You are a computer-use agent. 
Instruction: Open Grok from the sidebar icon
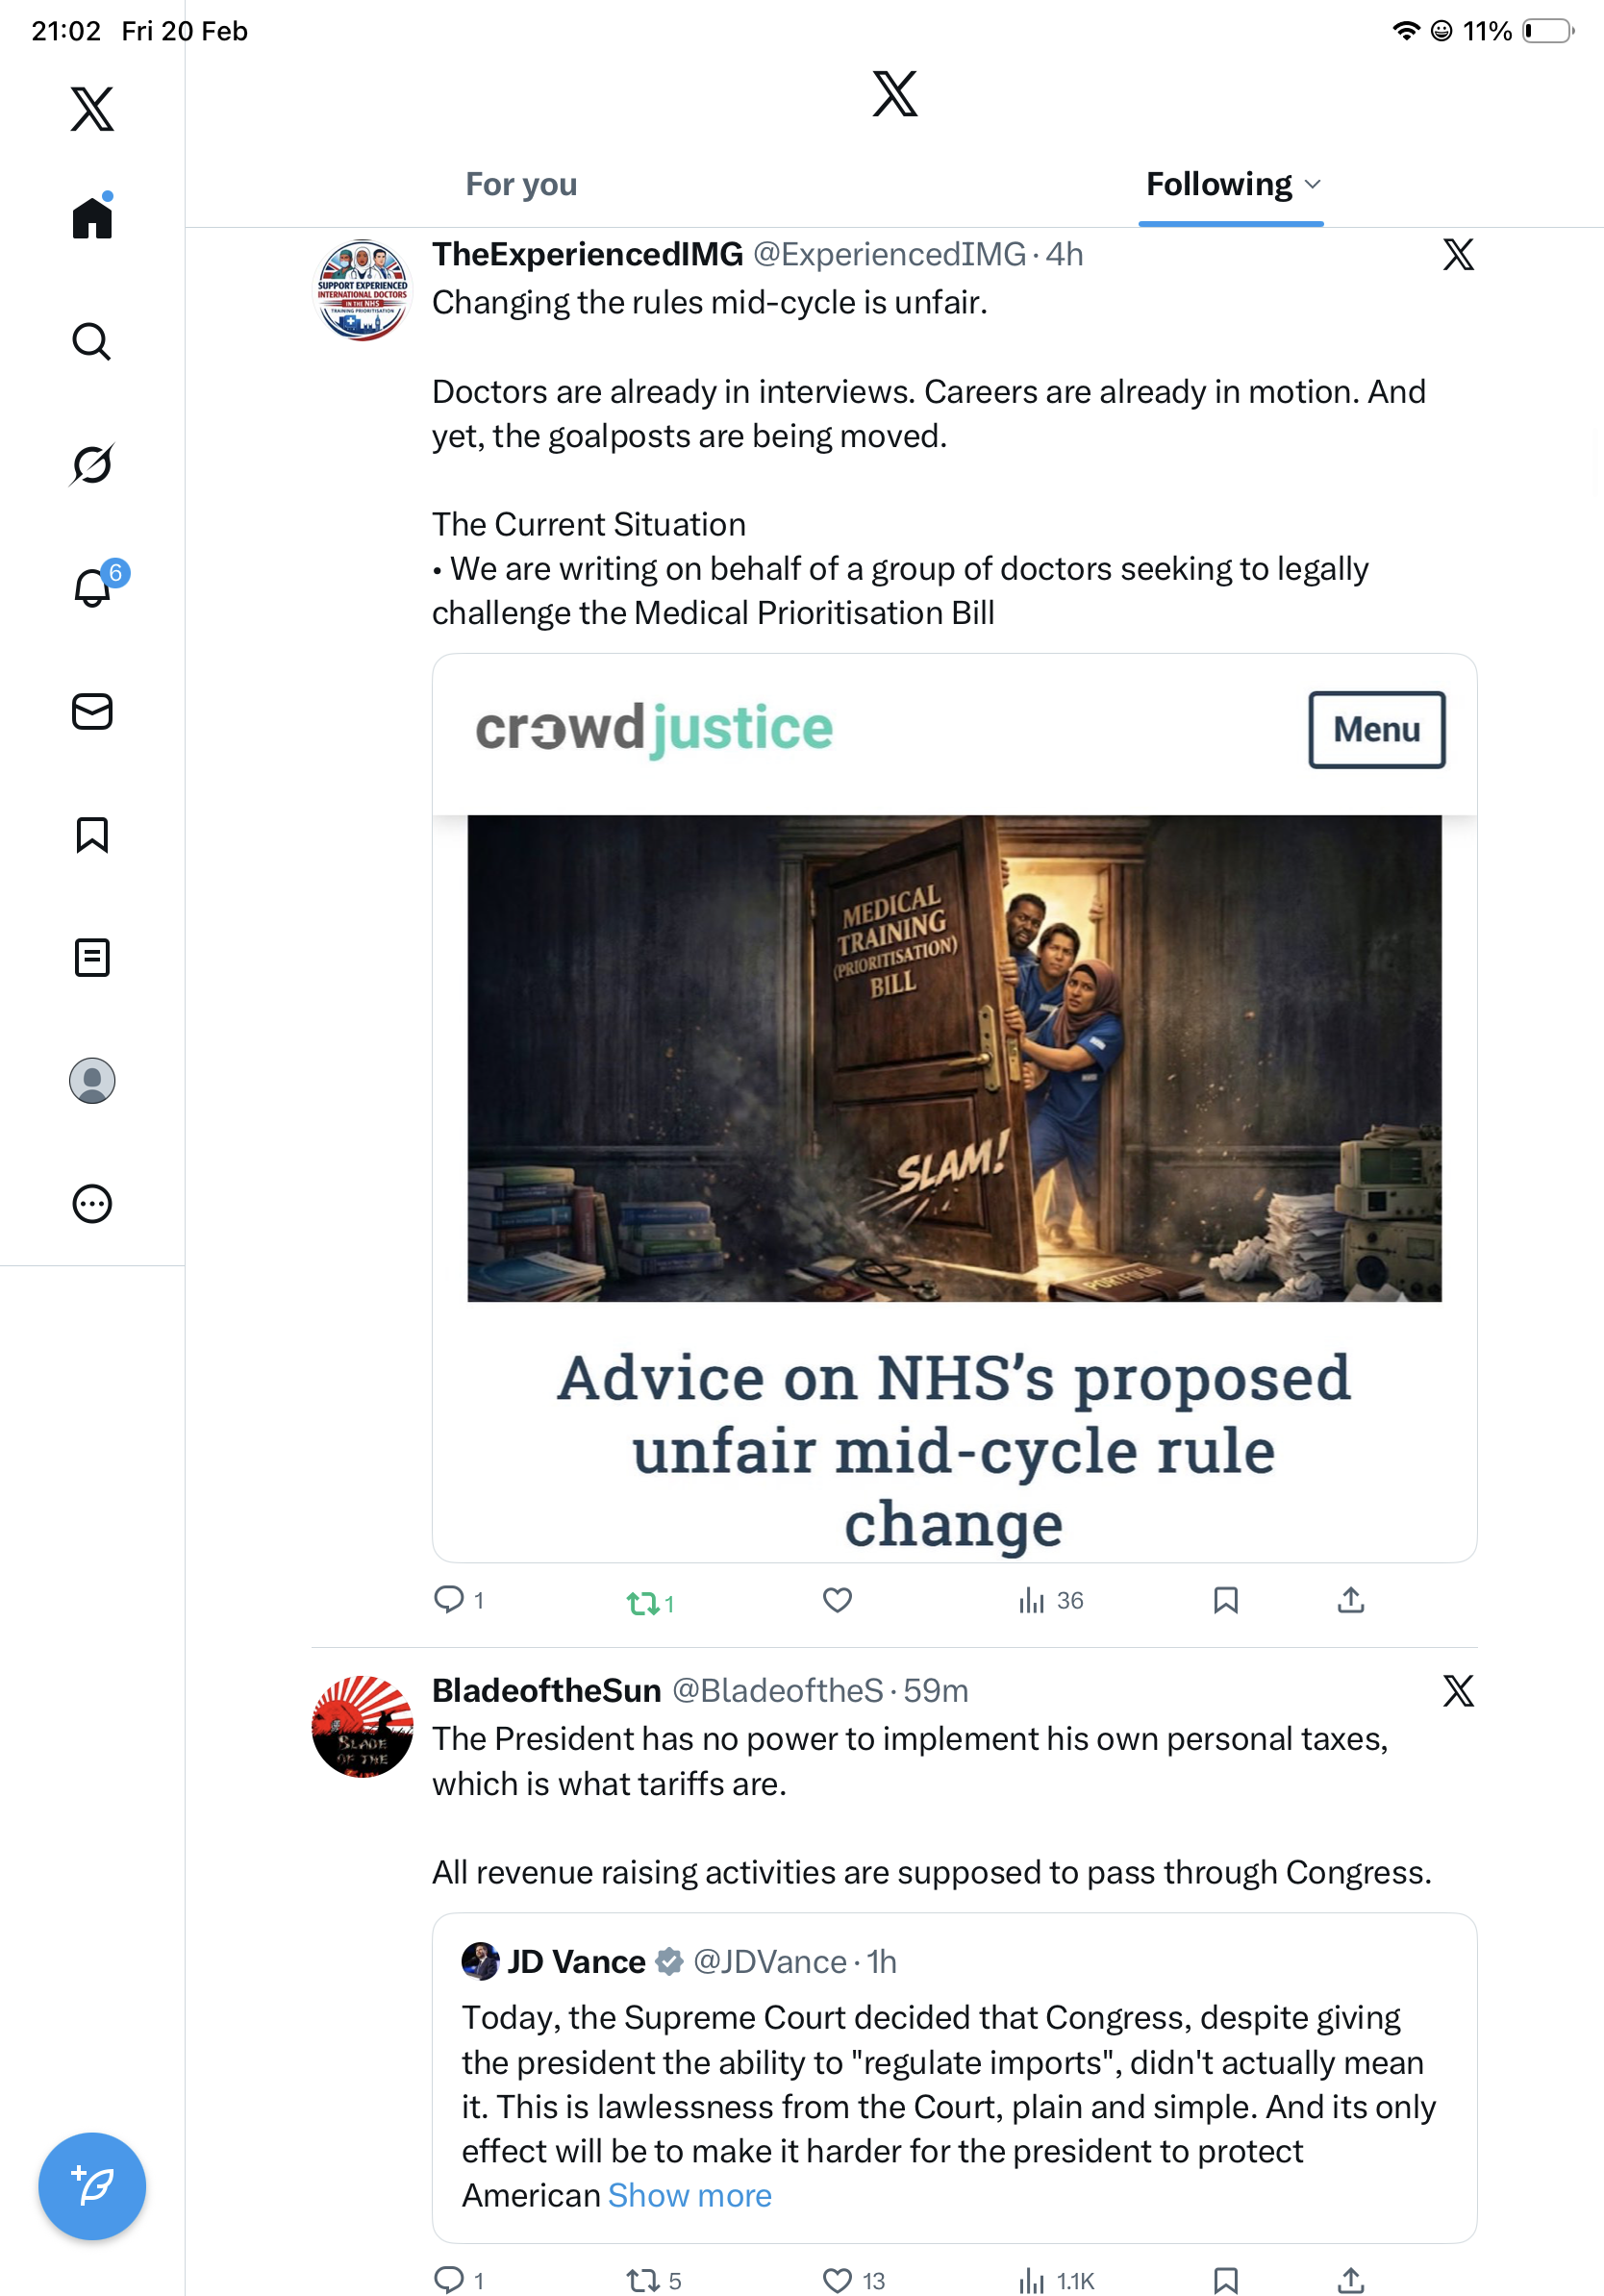coord(92,464)
